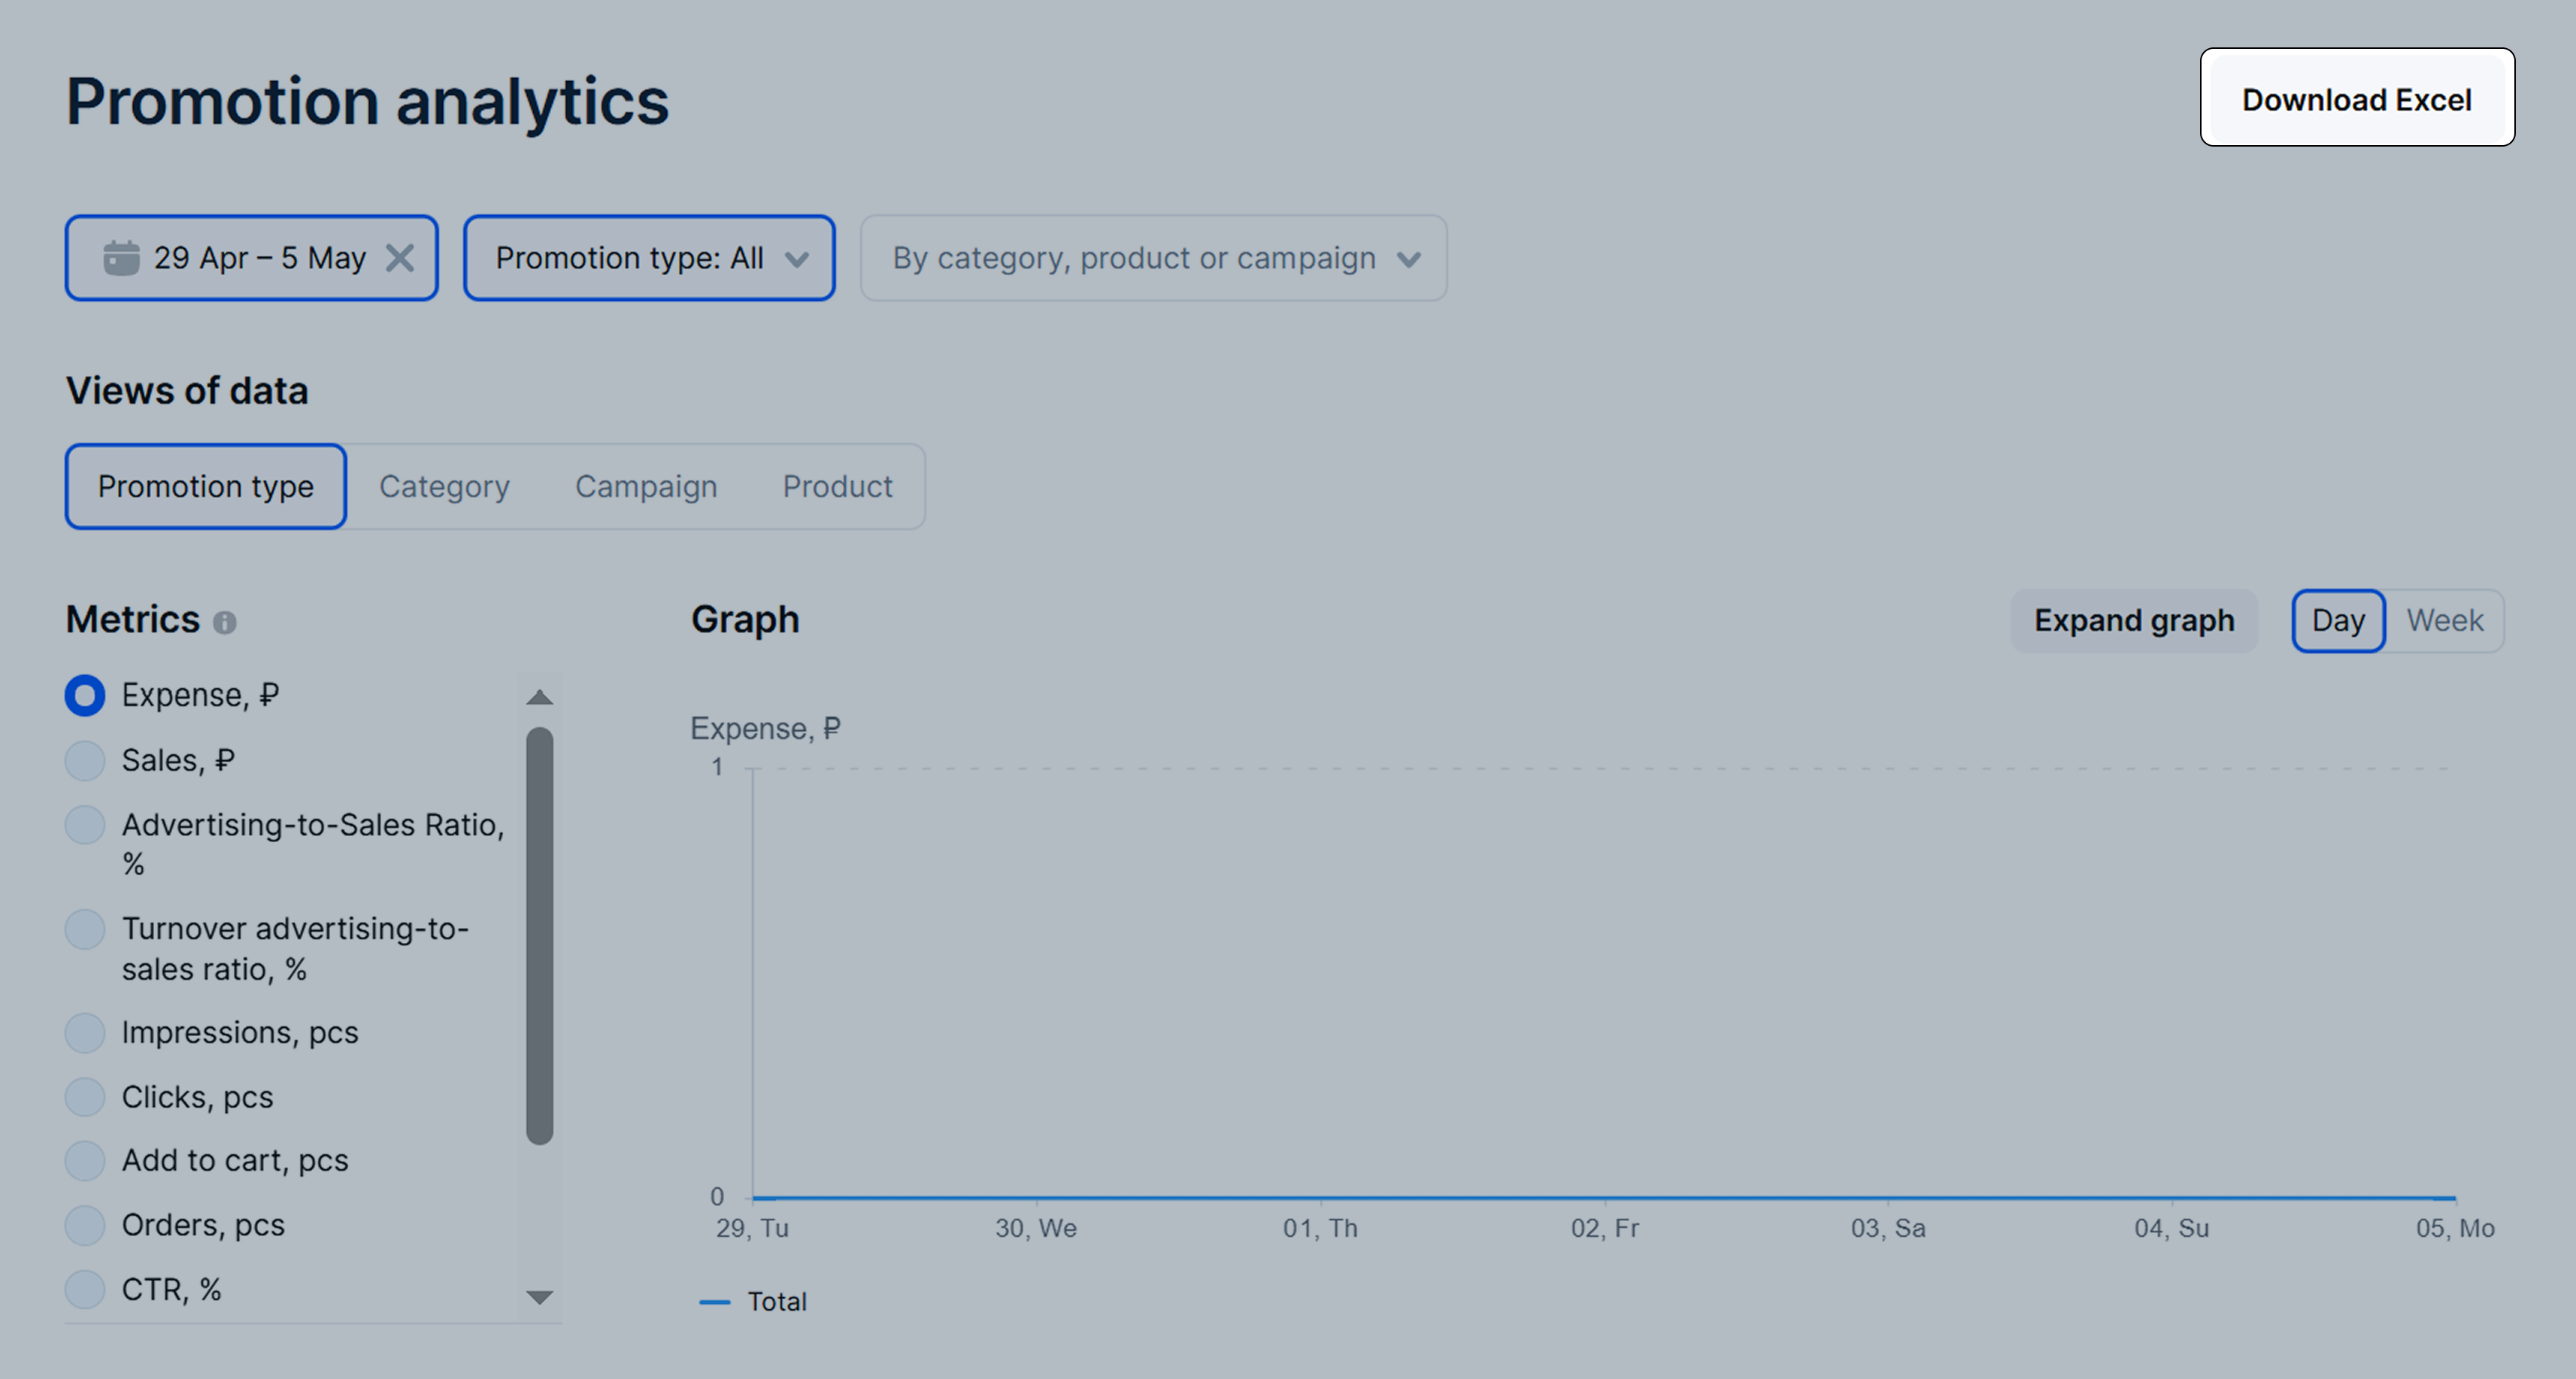Expand the category, product or campaign filter
Viewport: 2576px width, 1379px height.
click(1153, 258)
